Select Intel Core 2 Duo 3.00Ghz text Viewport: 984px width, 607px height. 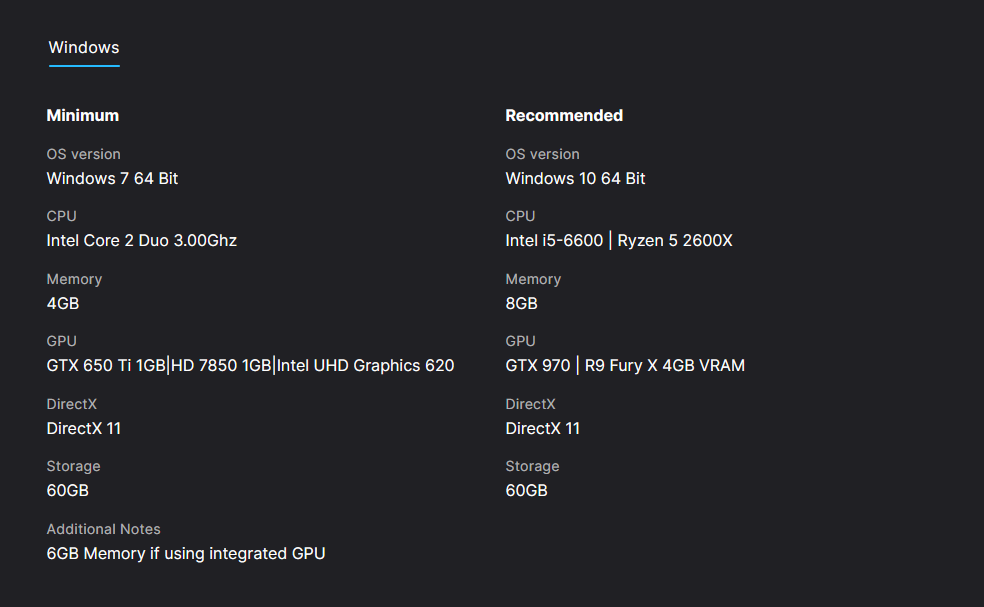[x=141, y=241]
